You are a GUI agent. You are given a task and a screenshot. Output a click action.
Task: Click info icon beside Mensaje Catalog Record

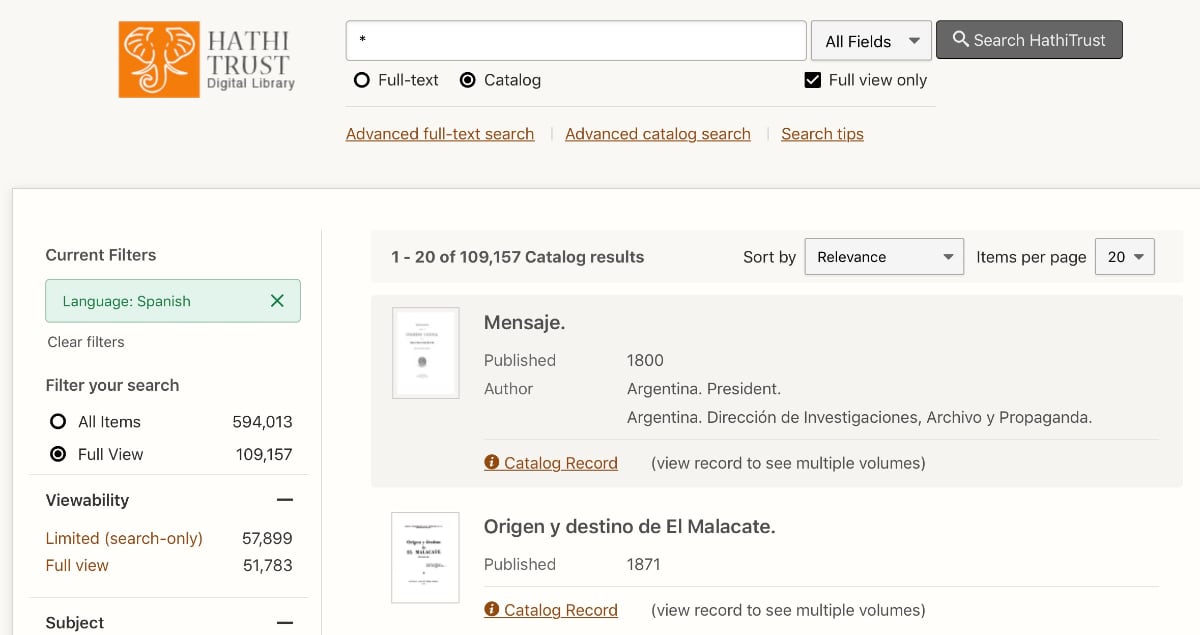[x=491, y=463]
